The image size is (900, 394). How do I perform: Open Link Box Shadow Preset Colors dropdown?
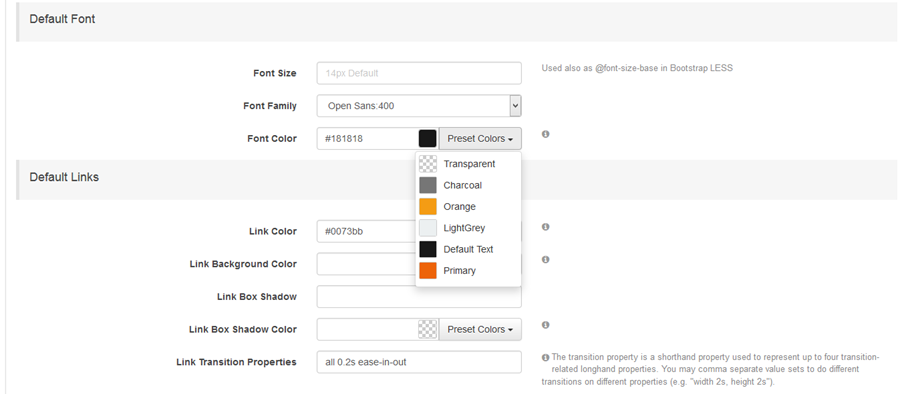point(480,330)
